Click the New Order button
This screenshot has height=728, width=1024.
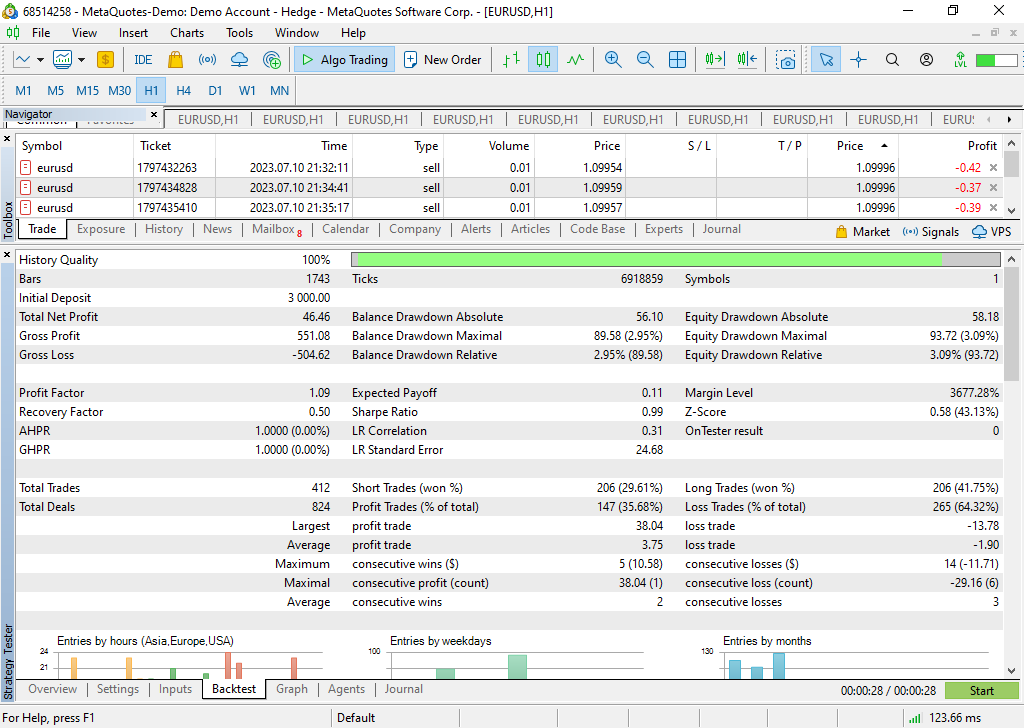coord(442,60)
